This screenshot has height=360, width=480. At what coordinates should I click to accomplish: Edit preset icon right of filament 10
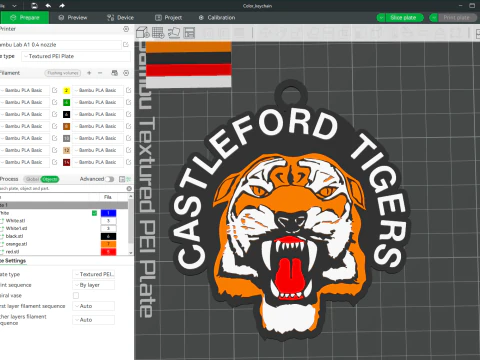129,138
